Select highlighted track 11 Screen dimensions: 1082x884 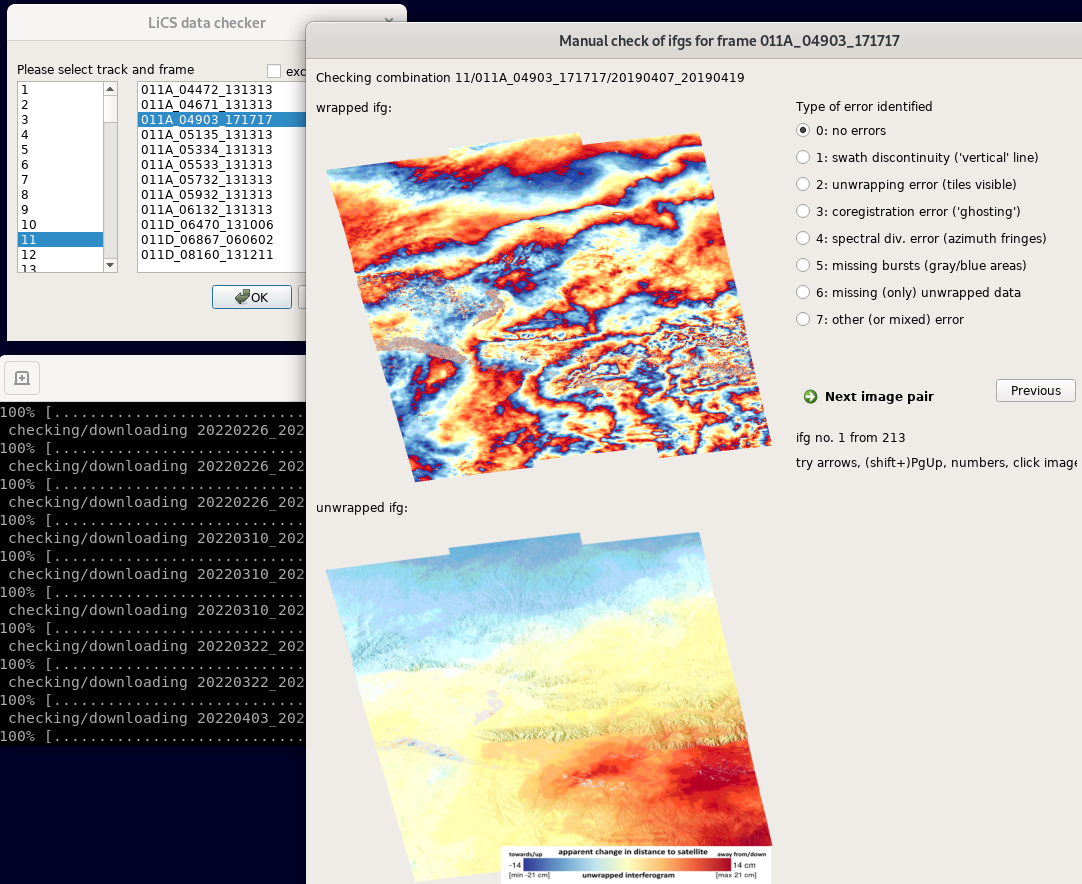60,239
